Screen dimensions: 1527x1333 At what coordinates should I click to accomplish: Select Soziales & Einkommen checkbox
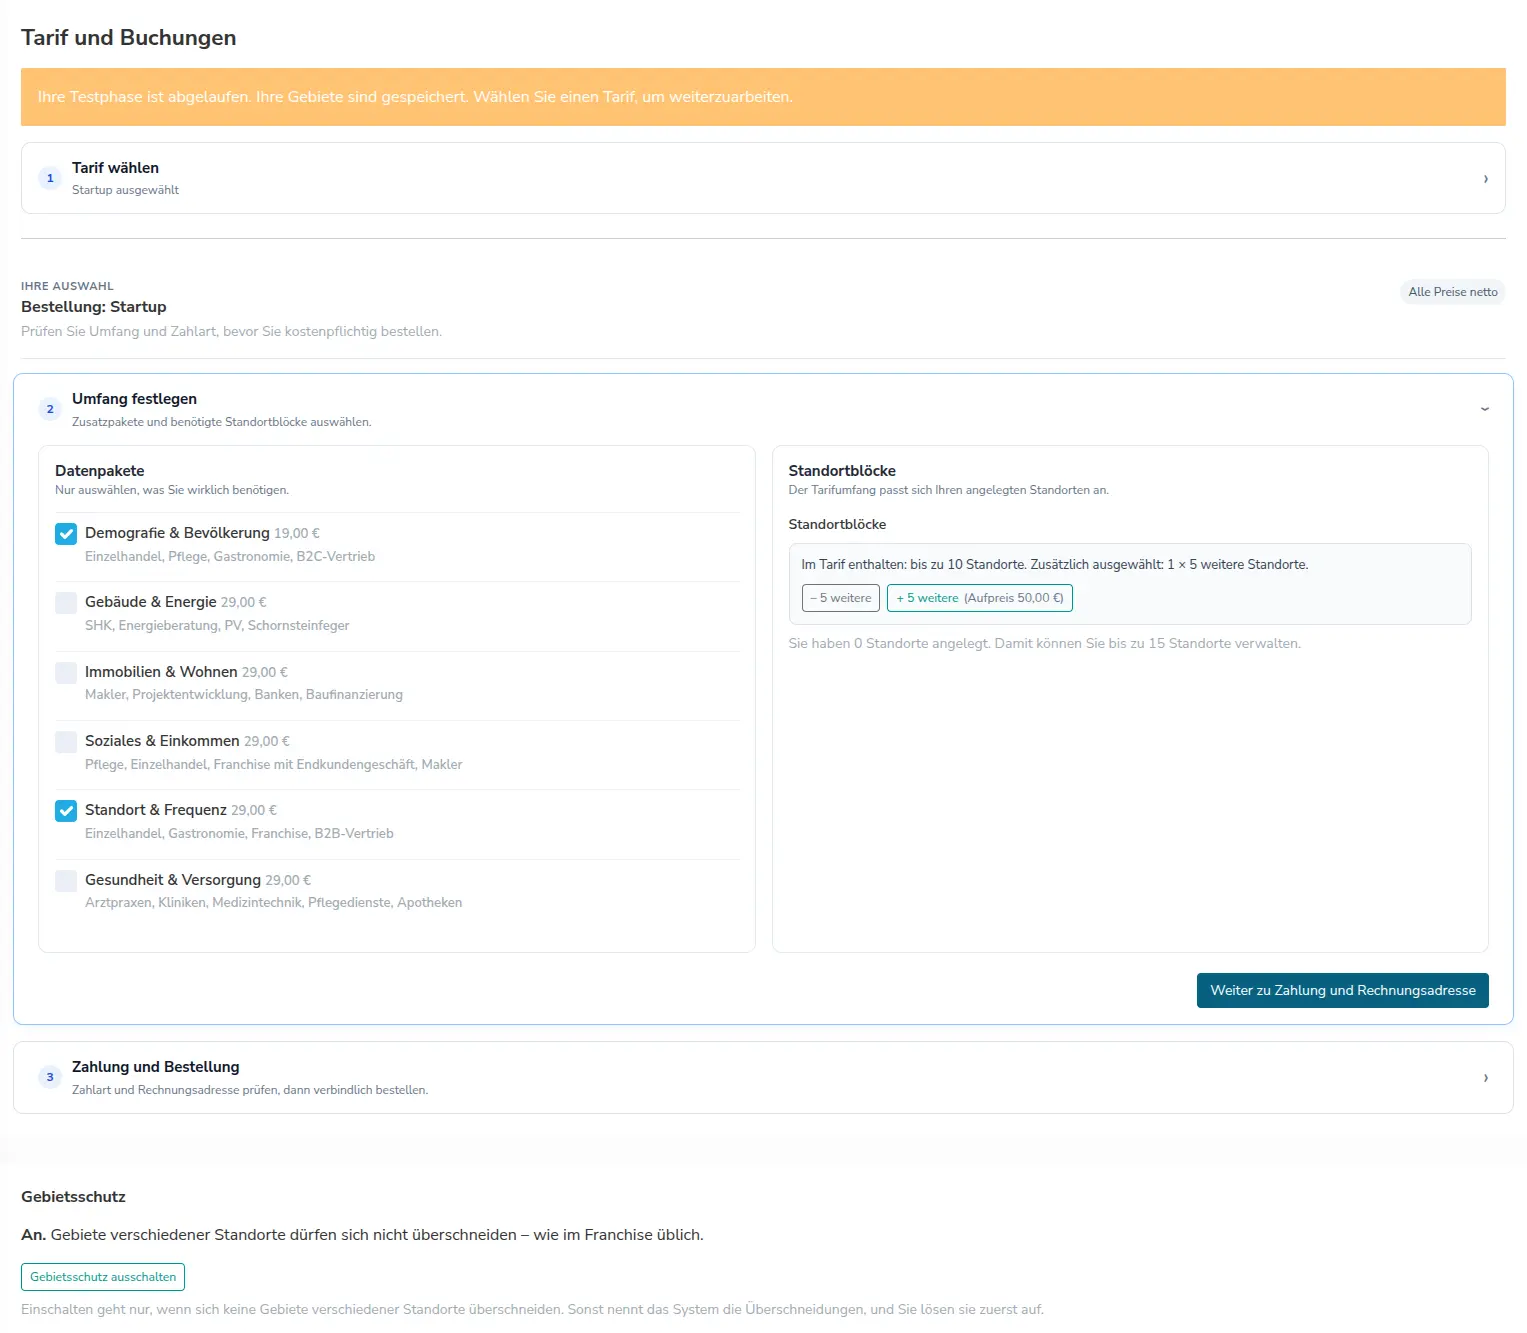66,742
